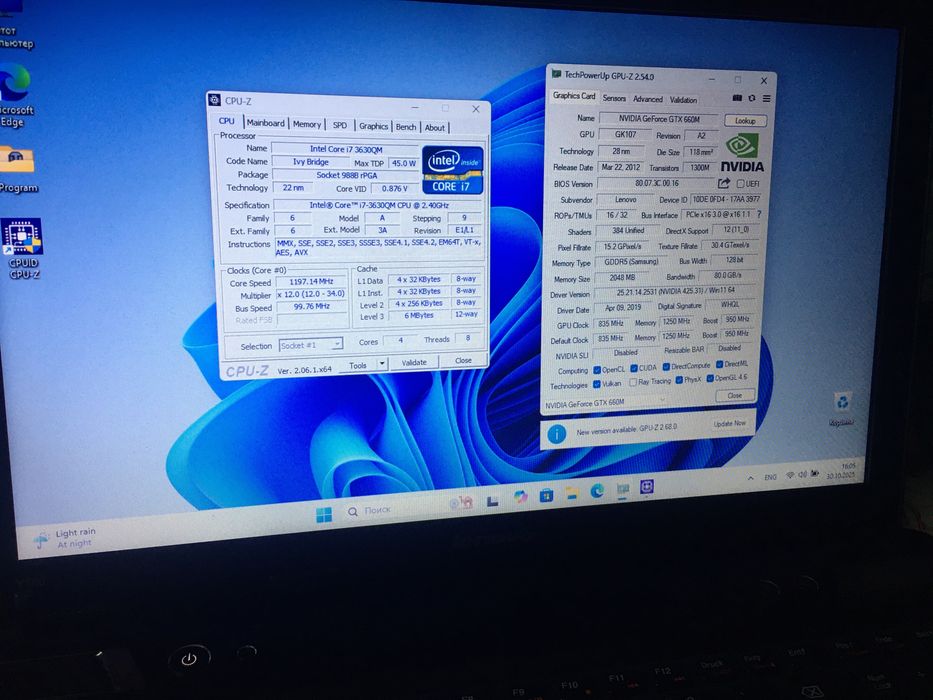This screenshot has width=933, height=700.
Task: Toggle the UEFI checkbox in GPU-Z
Action: tap(741, 183)
